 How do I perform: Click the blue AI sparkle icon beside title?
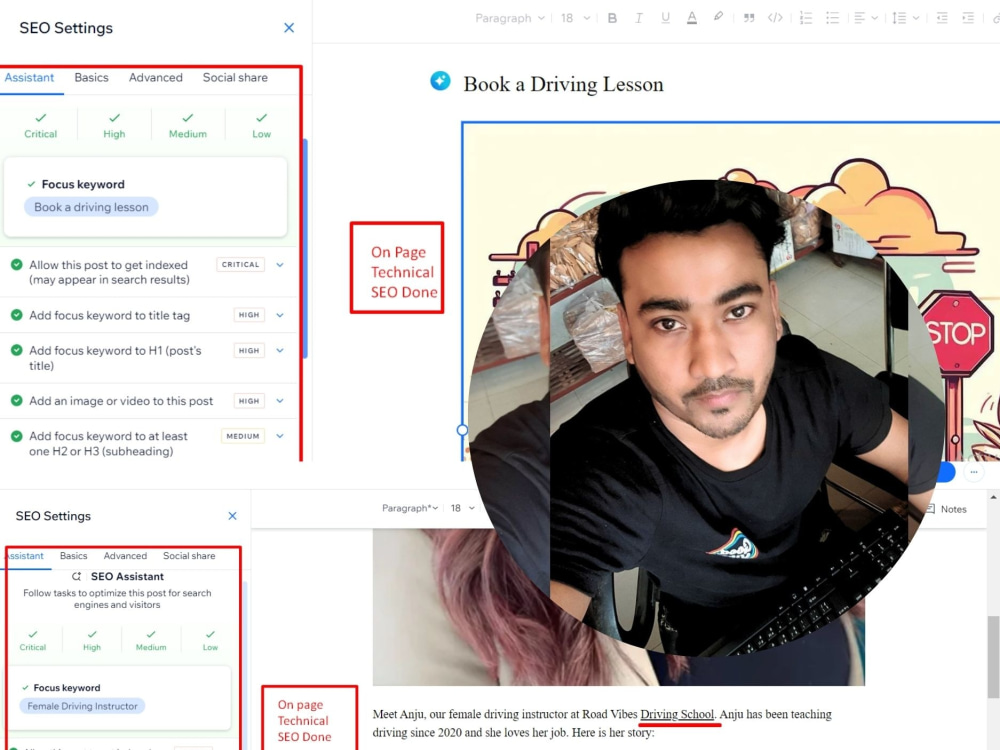tap(440, 81)
